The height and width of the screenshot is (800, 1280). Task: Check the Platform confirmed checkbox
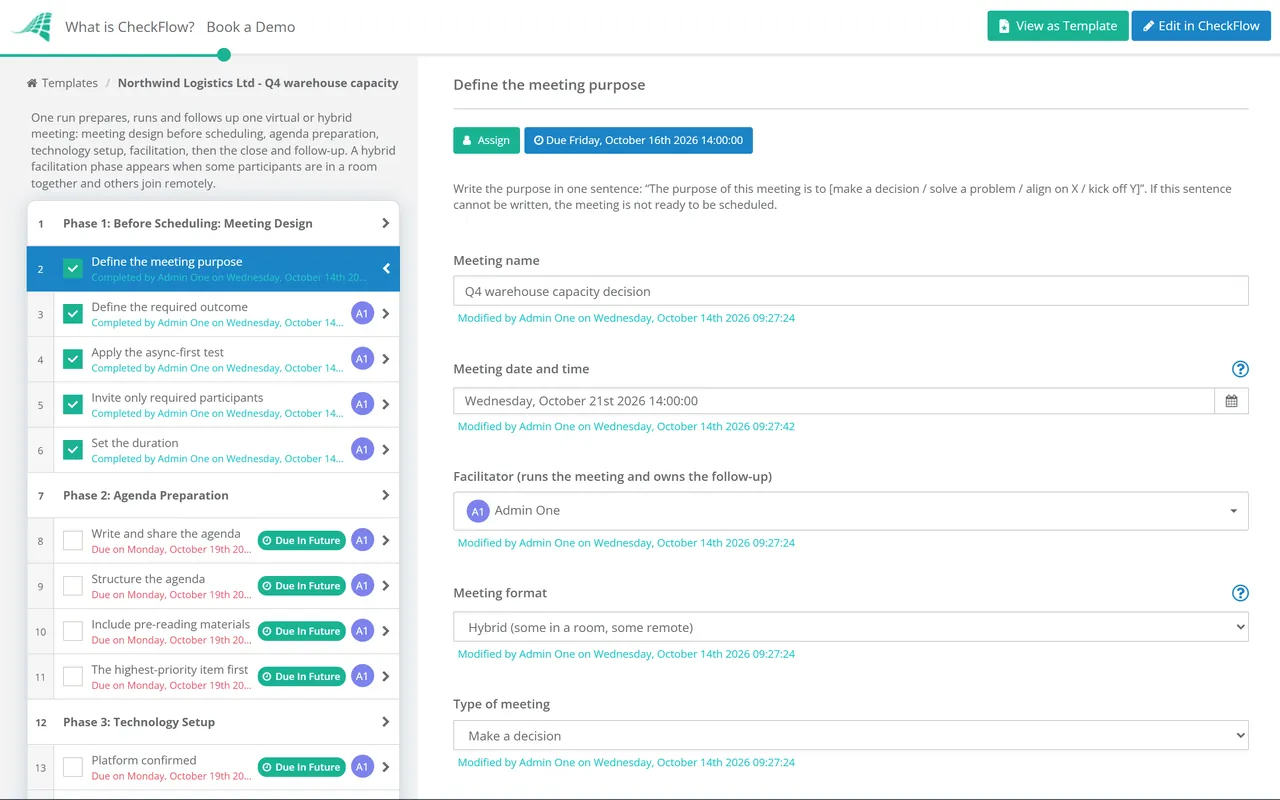point(73,767)
